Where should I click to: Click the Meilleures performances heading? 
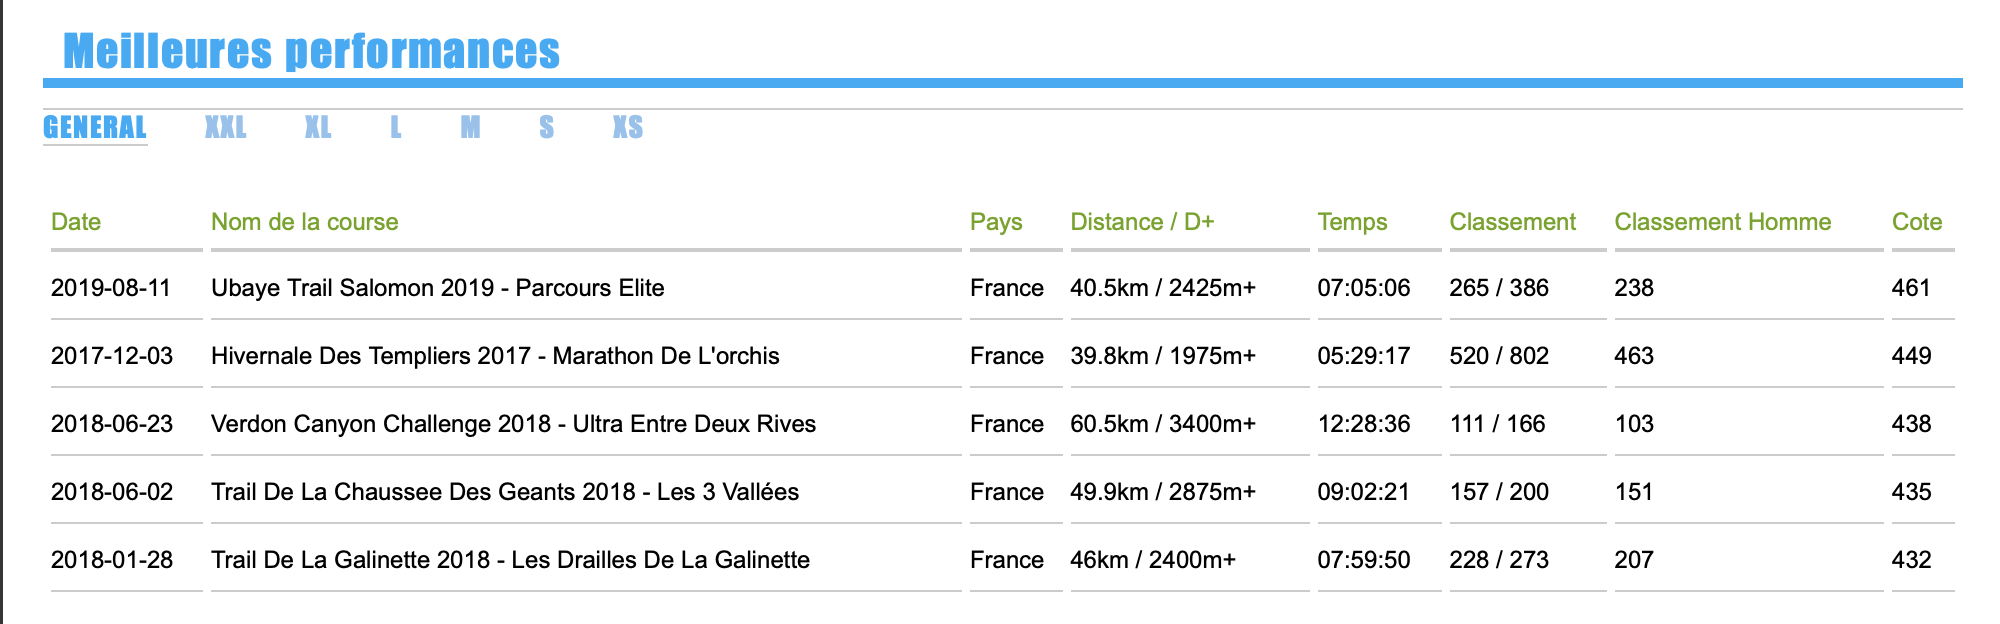(311, 51)
